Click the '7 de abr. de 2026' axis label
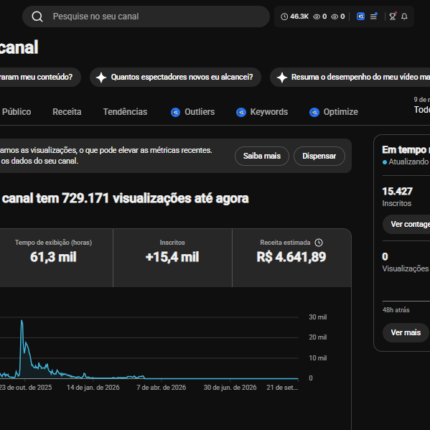This screenshot has height=430, width=430. (x=161, y=388)
